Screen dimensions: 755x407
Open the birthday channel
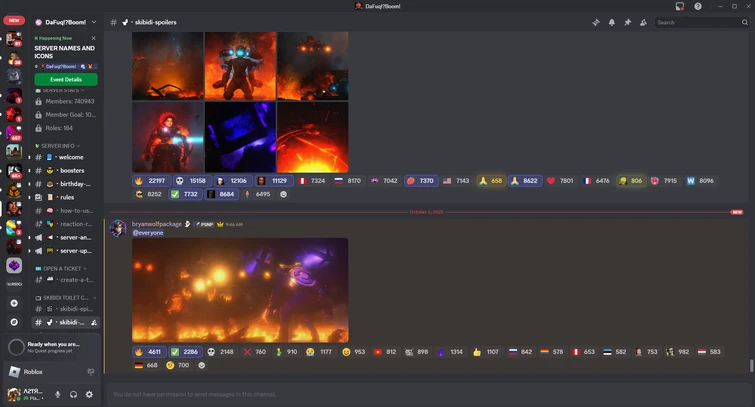[66, 184]
